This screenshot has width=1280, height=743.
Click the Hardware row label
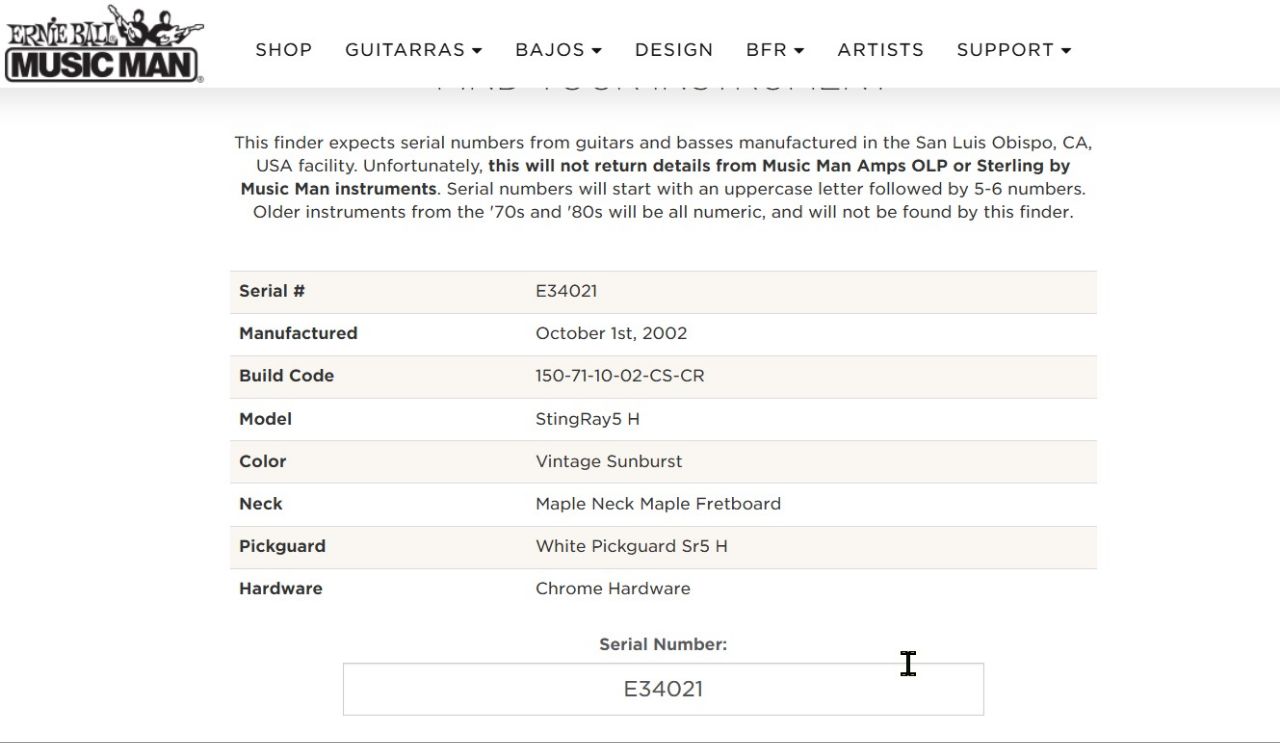[281, 588]
